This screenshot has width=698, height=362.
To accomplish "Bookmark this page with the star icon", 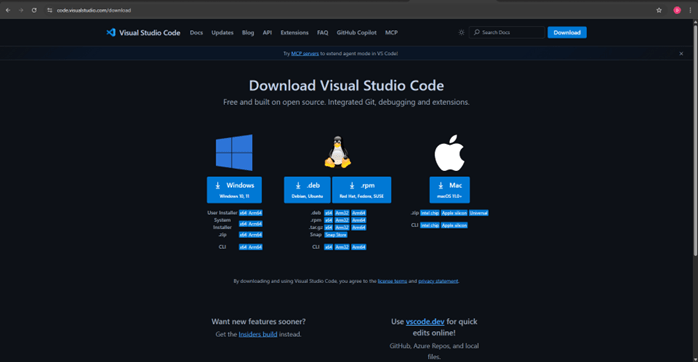I will (659, 10).
